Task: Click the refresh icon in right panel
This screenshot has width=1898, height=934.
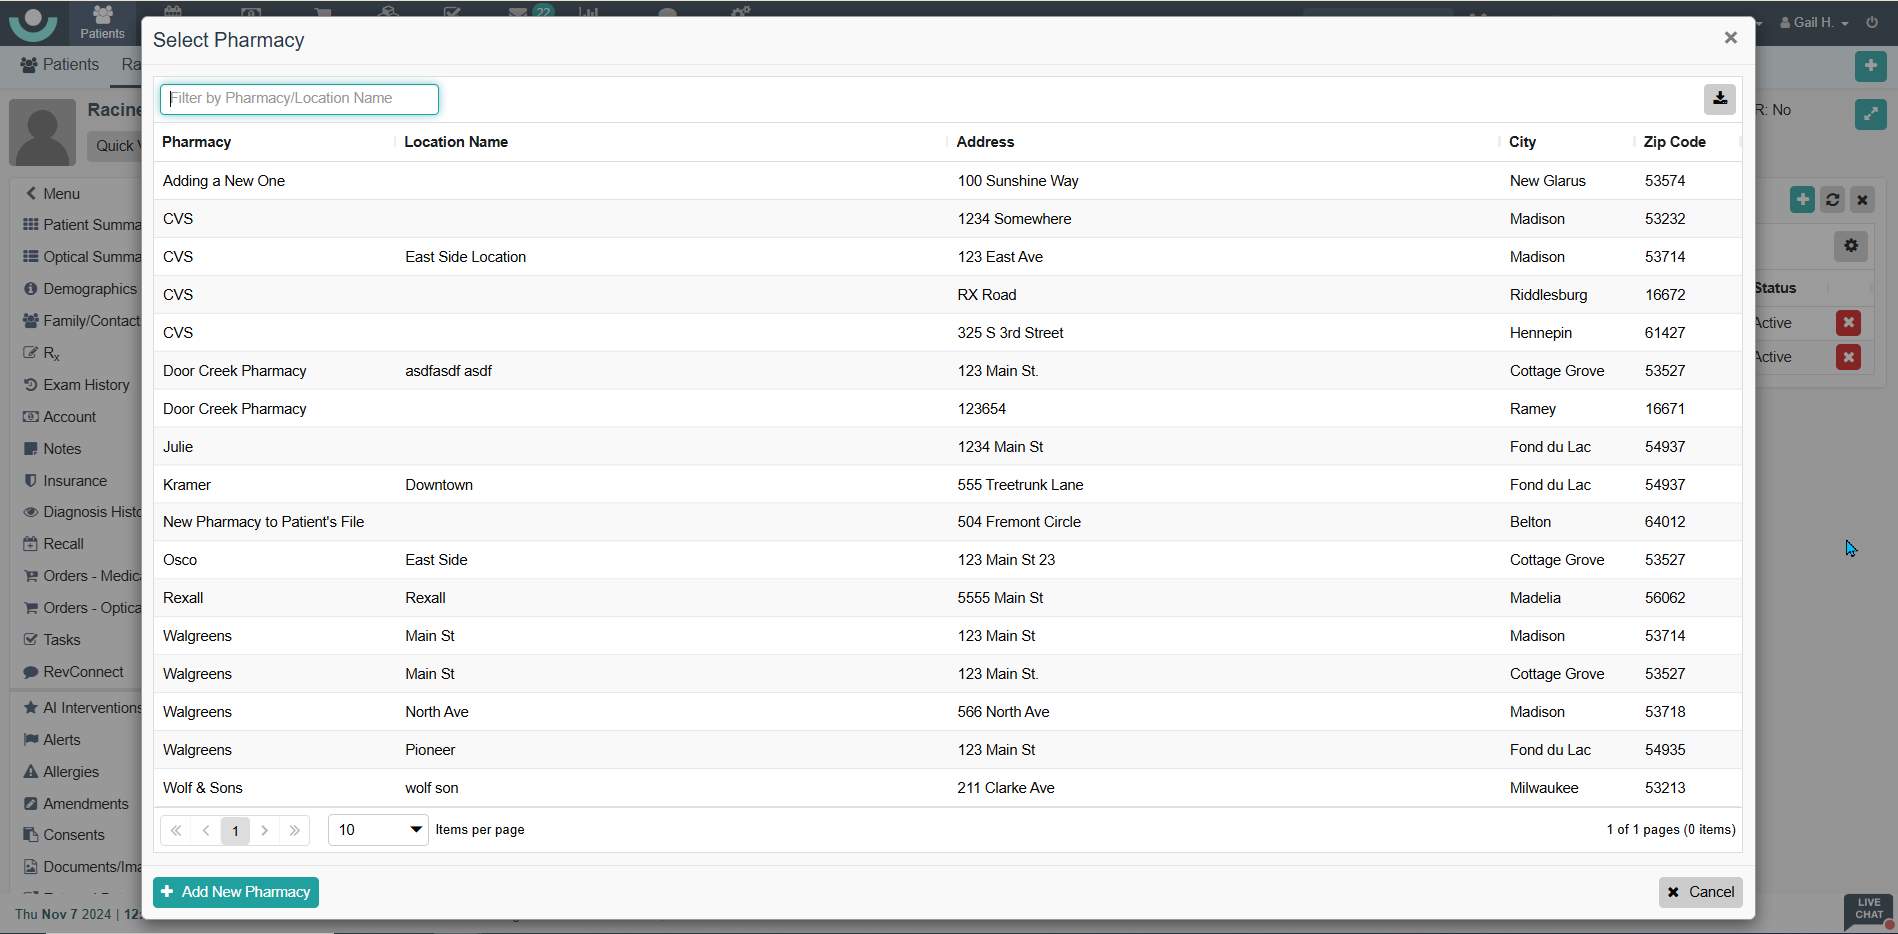Action: pos(1832,200)
